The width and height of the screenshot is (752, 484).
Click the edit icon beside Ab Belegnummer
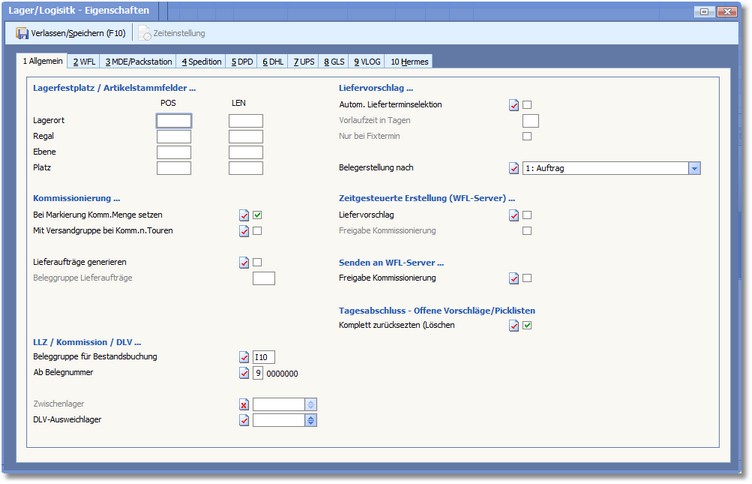243,373
